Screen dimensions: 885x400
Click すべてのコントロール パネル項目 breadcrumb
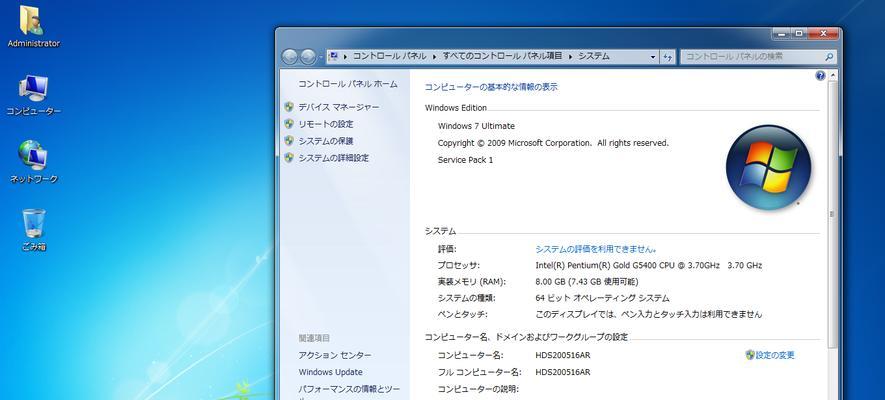pos(502,56)
